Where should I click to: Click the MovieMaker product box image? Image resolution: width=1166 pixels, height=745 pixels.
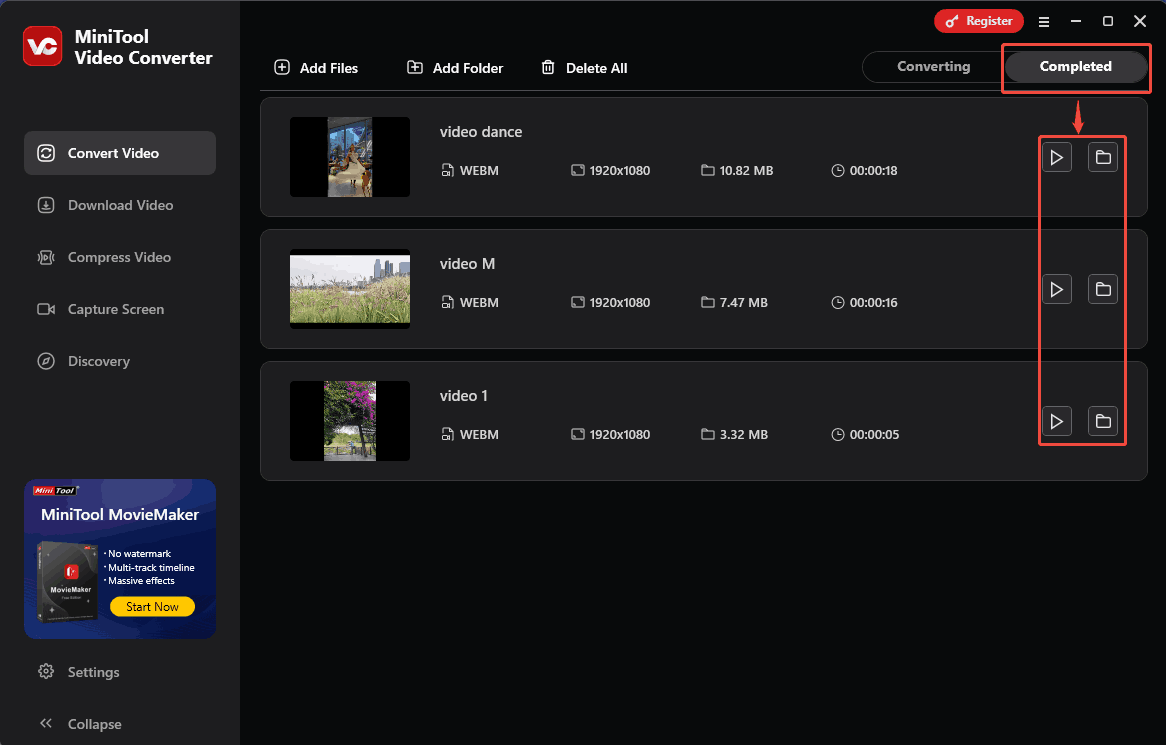point(67,581)
